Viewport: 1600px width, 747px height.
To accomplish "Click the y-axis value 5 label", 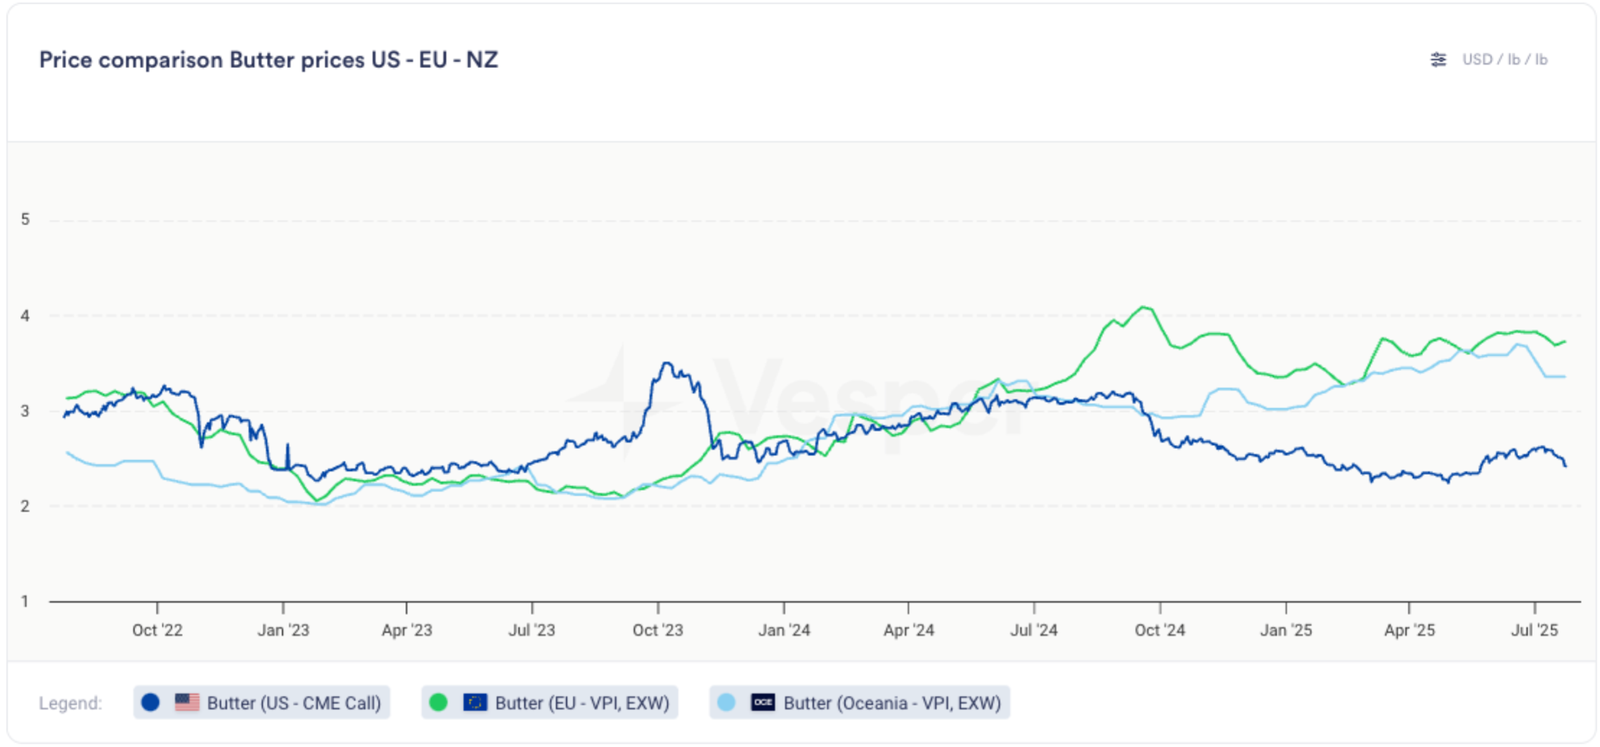I will (25, 219).
